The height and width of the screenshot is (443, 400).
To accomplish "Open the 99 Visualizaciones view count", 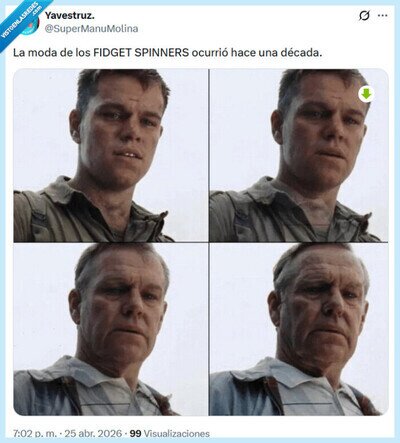I will coord(169,434).
